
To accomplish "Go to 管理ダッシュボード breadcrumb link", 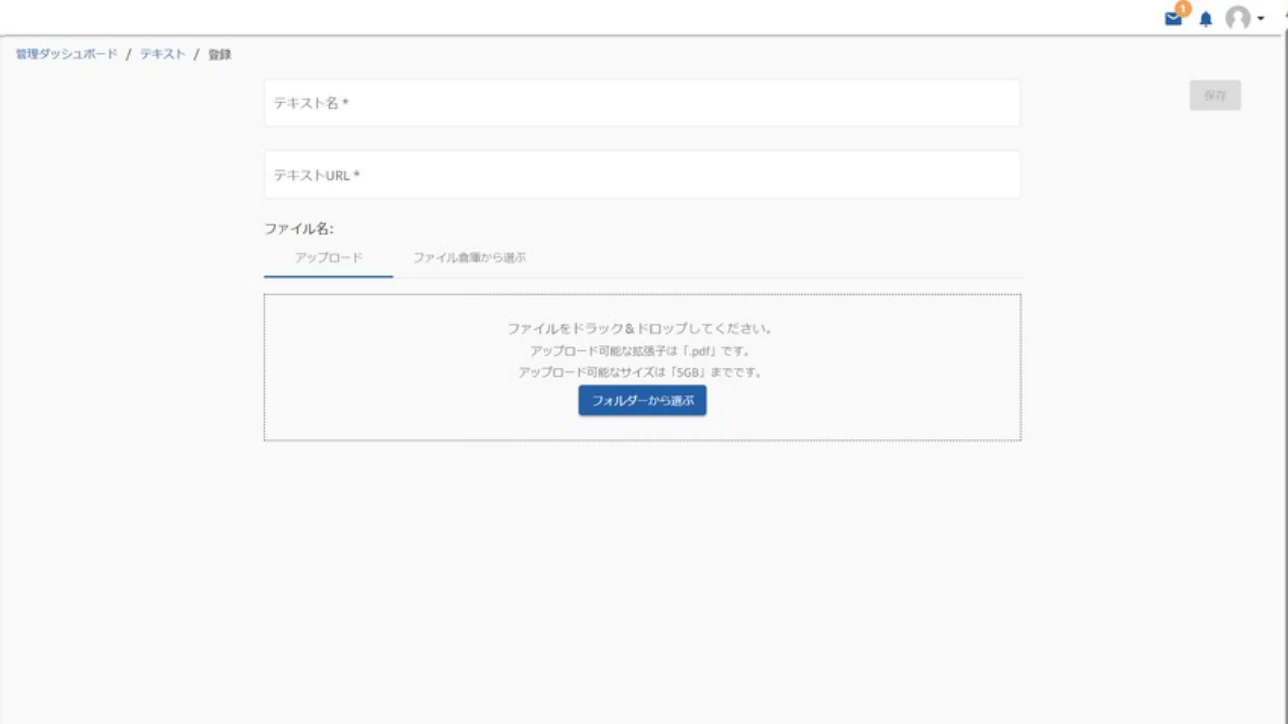I will (67, 54).
